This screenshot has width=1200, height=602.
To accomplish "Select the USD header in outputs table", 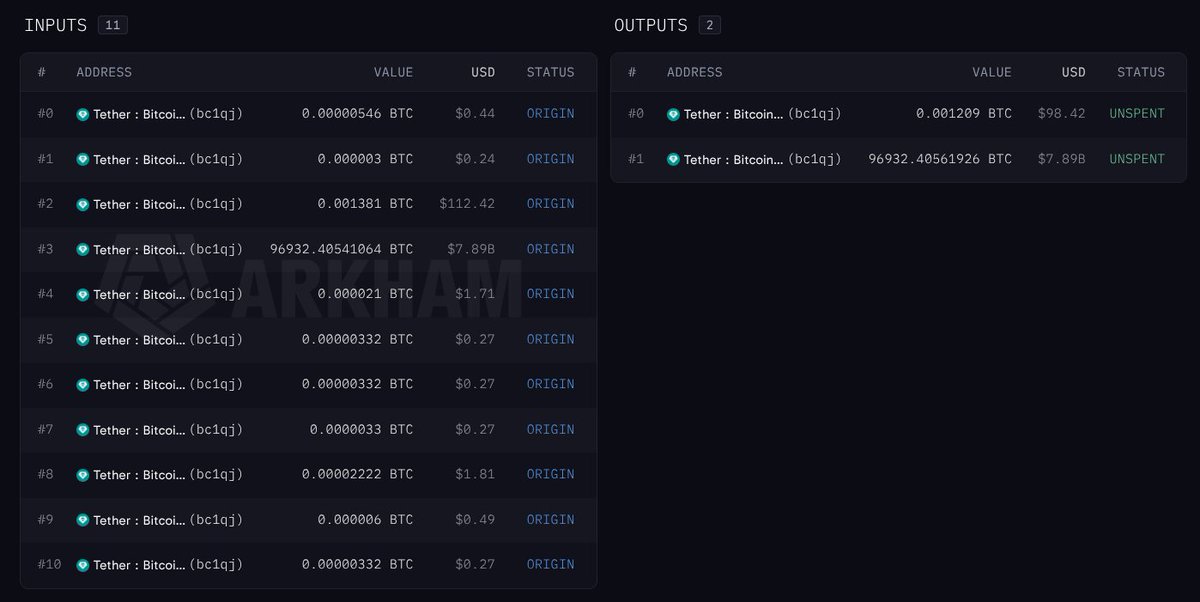I will [x=1073, y=72].
